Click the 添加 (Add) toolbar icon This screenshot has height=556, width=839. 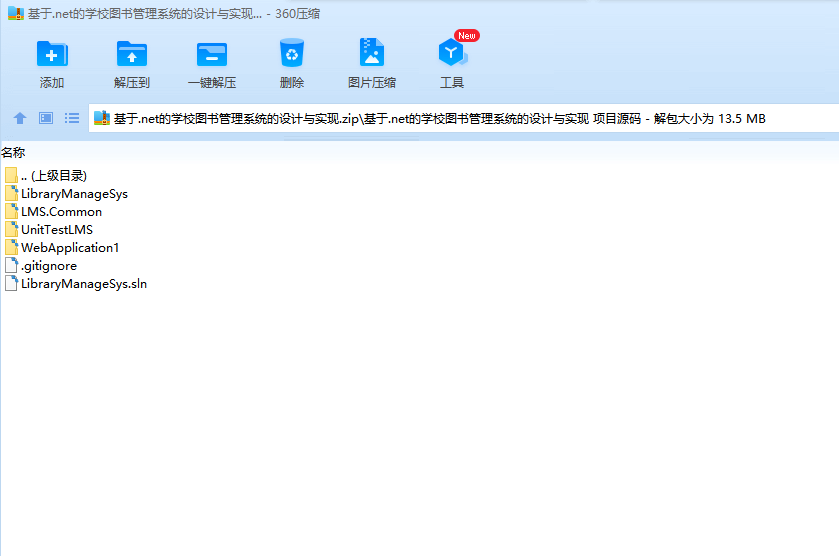point(52,54)
